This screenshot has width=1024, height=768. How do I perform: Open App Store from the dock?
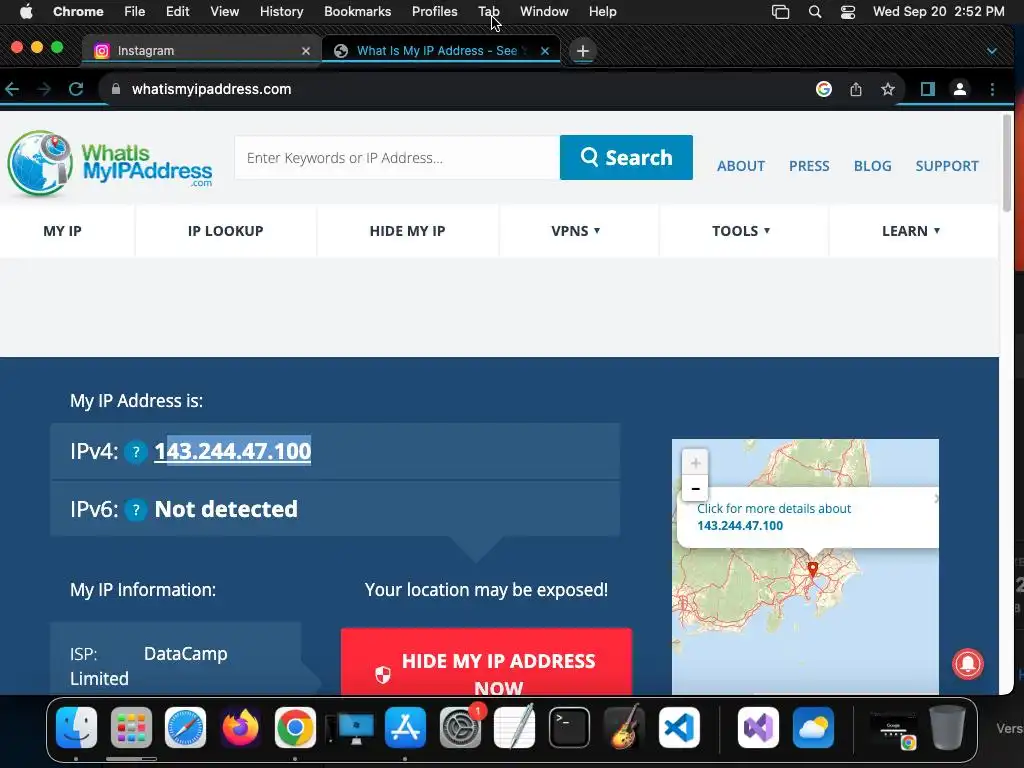[x=405, y=728]
